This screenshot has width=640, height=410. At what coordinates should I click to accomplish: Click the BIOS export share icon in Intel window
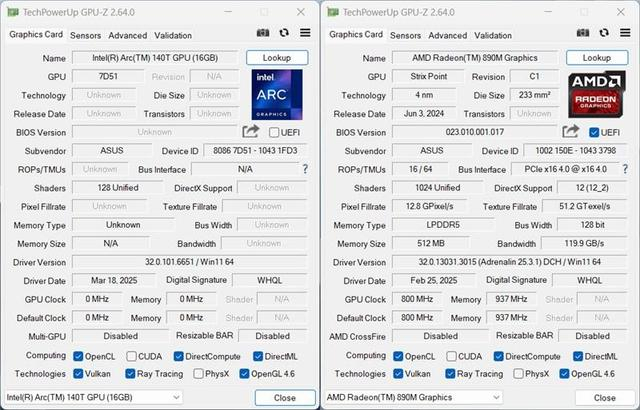pyautogui.click(x=251, y=131)
